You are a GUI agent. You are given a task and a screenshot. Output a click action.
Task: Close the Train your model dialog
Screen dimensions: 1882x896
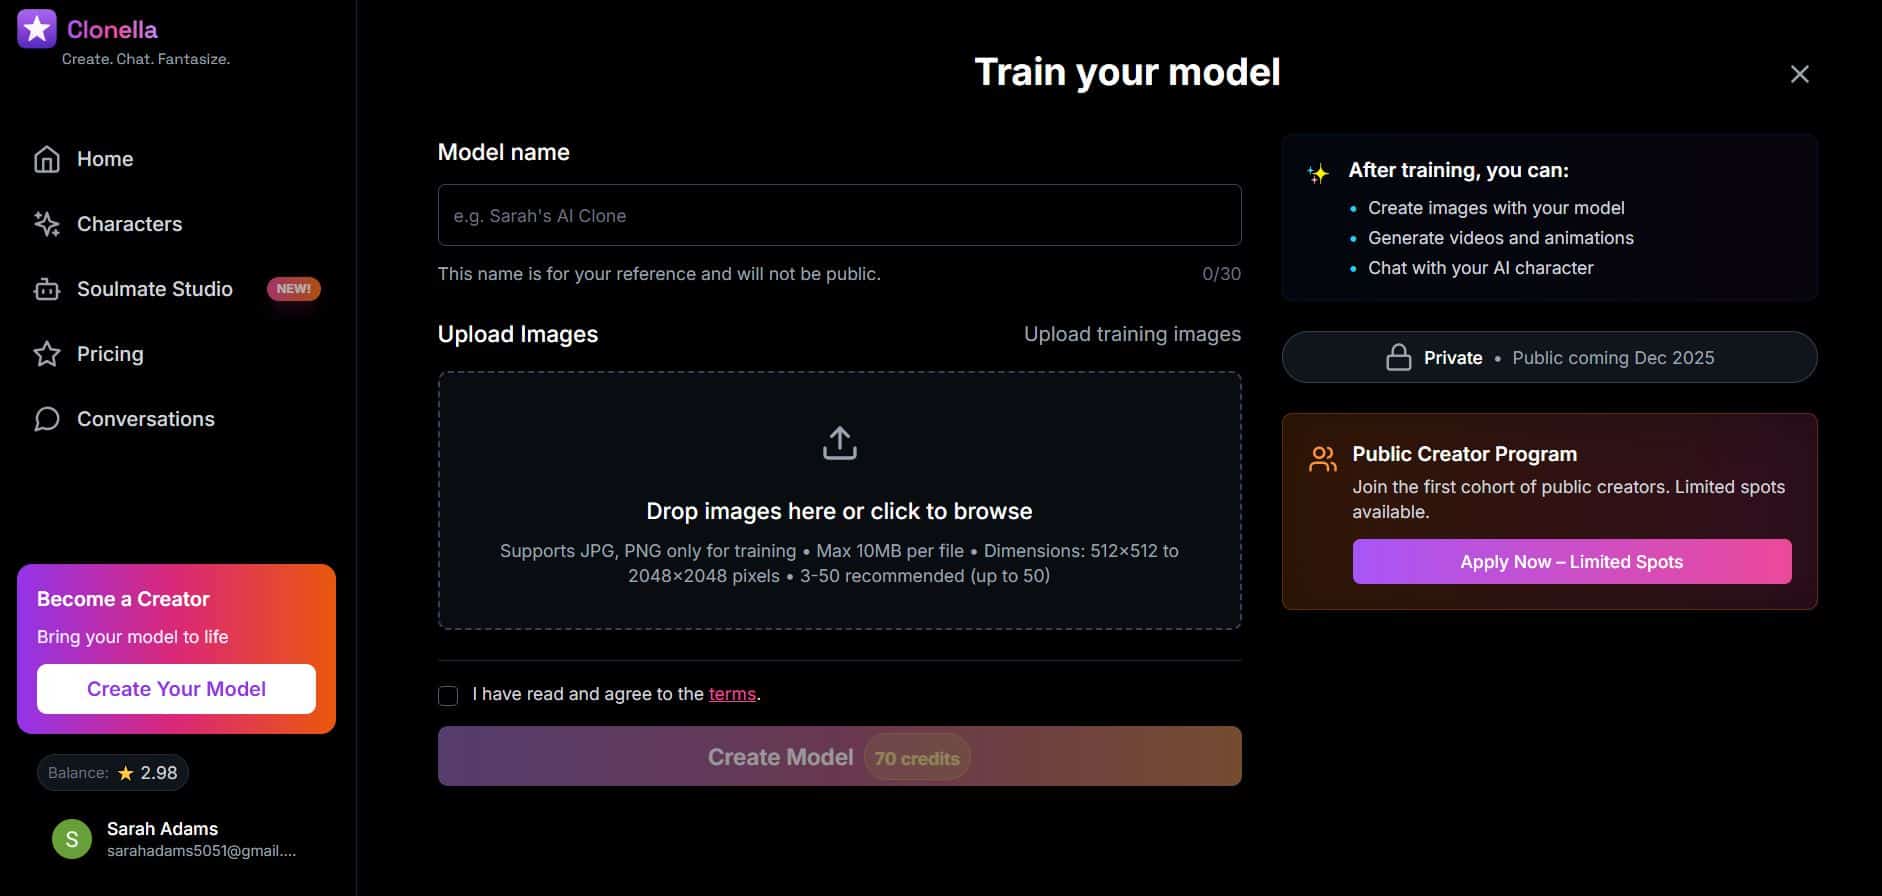click(x=1800, y=74)
